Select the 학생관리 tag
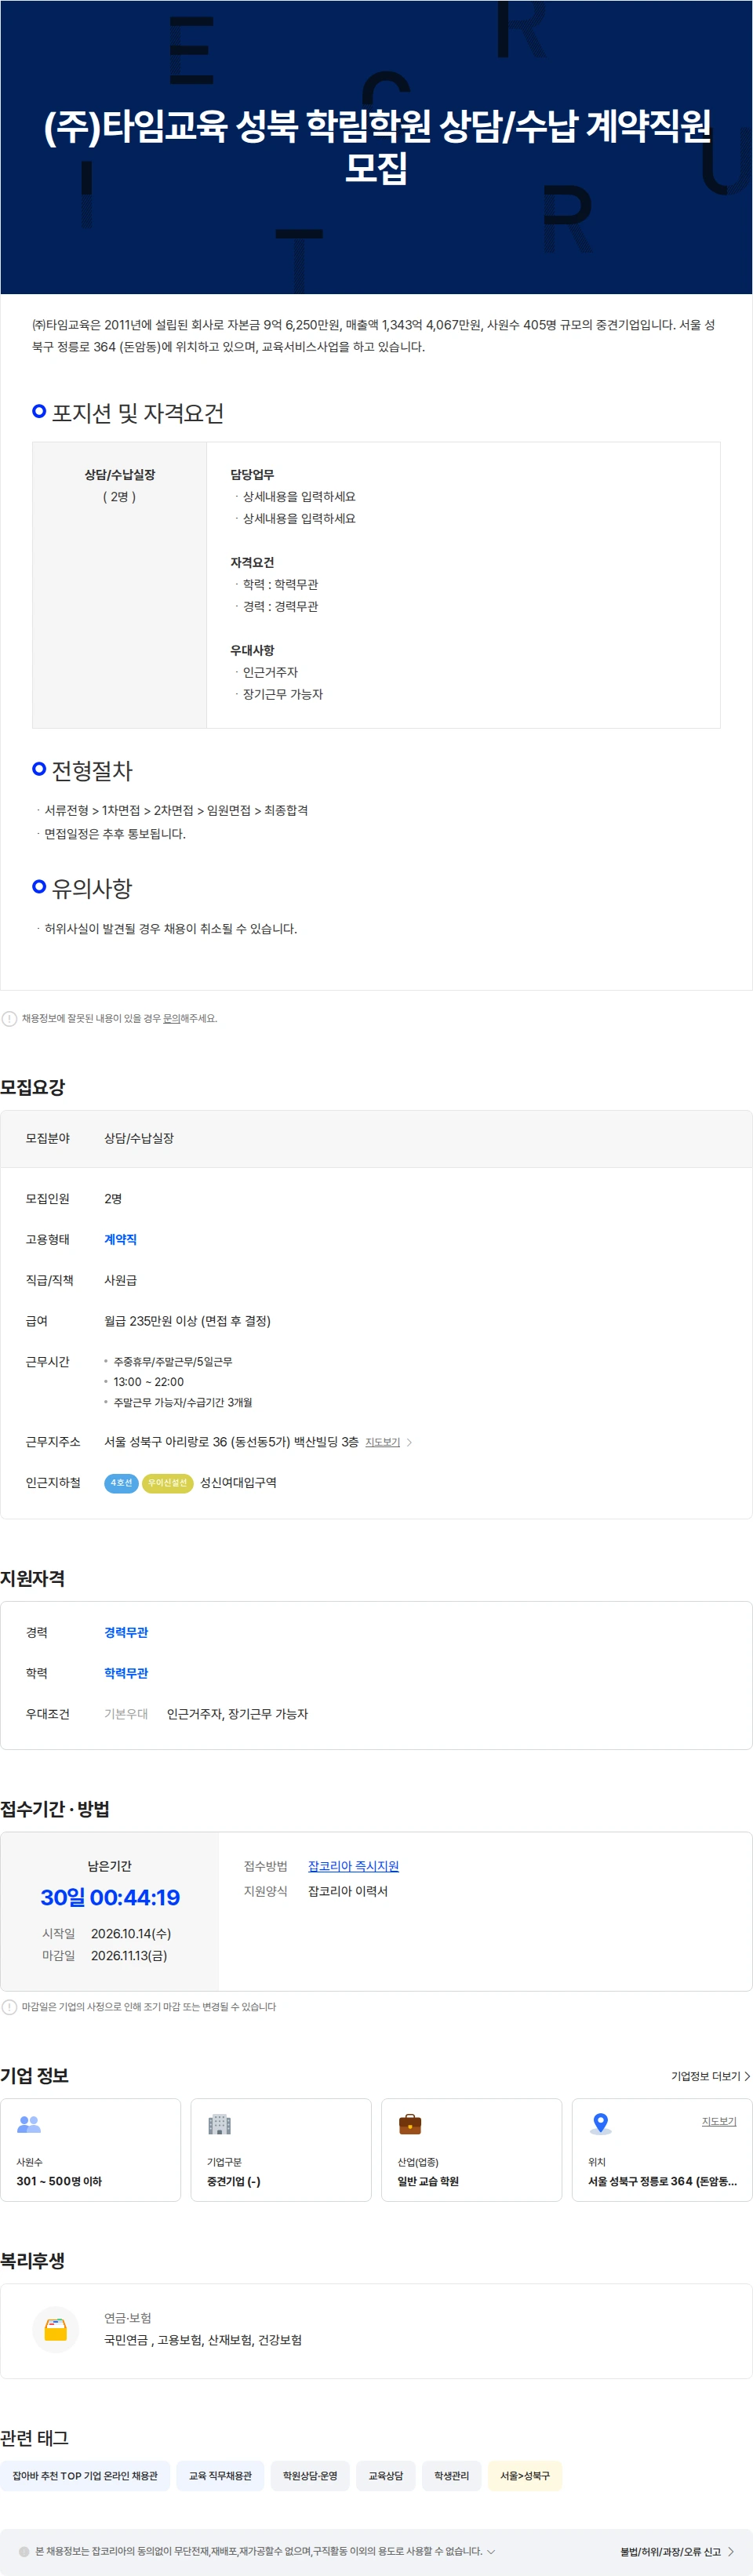Screen dimensions: 753x2576 click(452, 2476)
